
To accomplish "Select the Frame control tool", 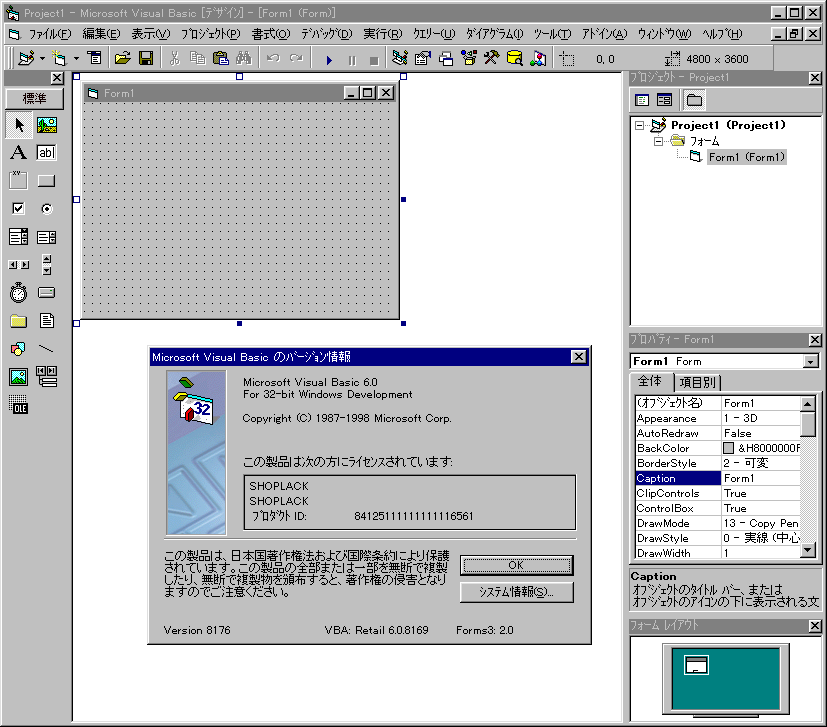I will pyautogui.click(x=18, y=181).
